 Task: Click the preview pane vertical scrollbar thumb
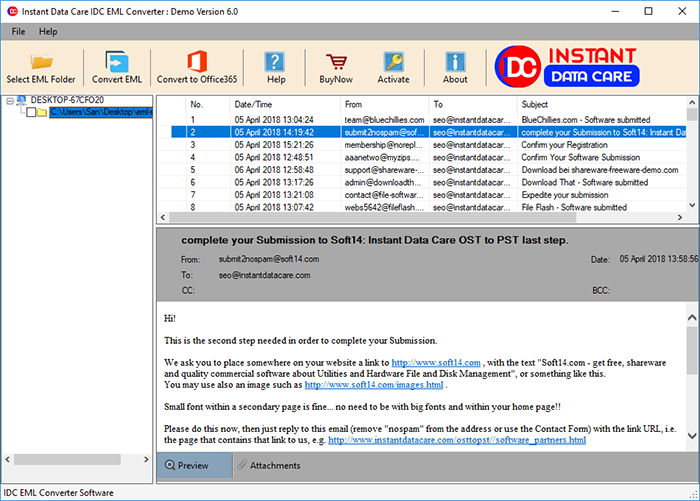click(x=692, y=350)
